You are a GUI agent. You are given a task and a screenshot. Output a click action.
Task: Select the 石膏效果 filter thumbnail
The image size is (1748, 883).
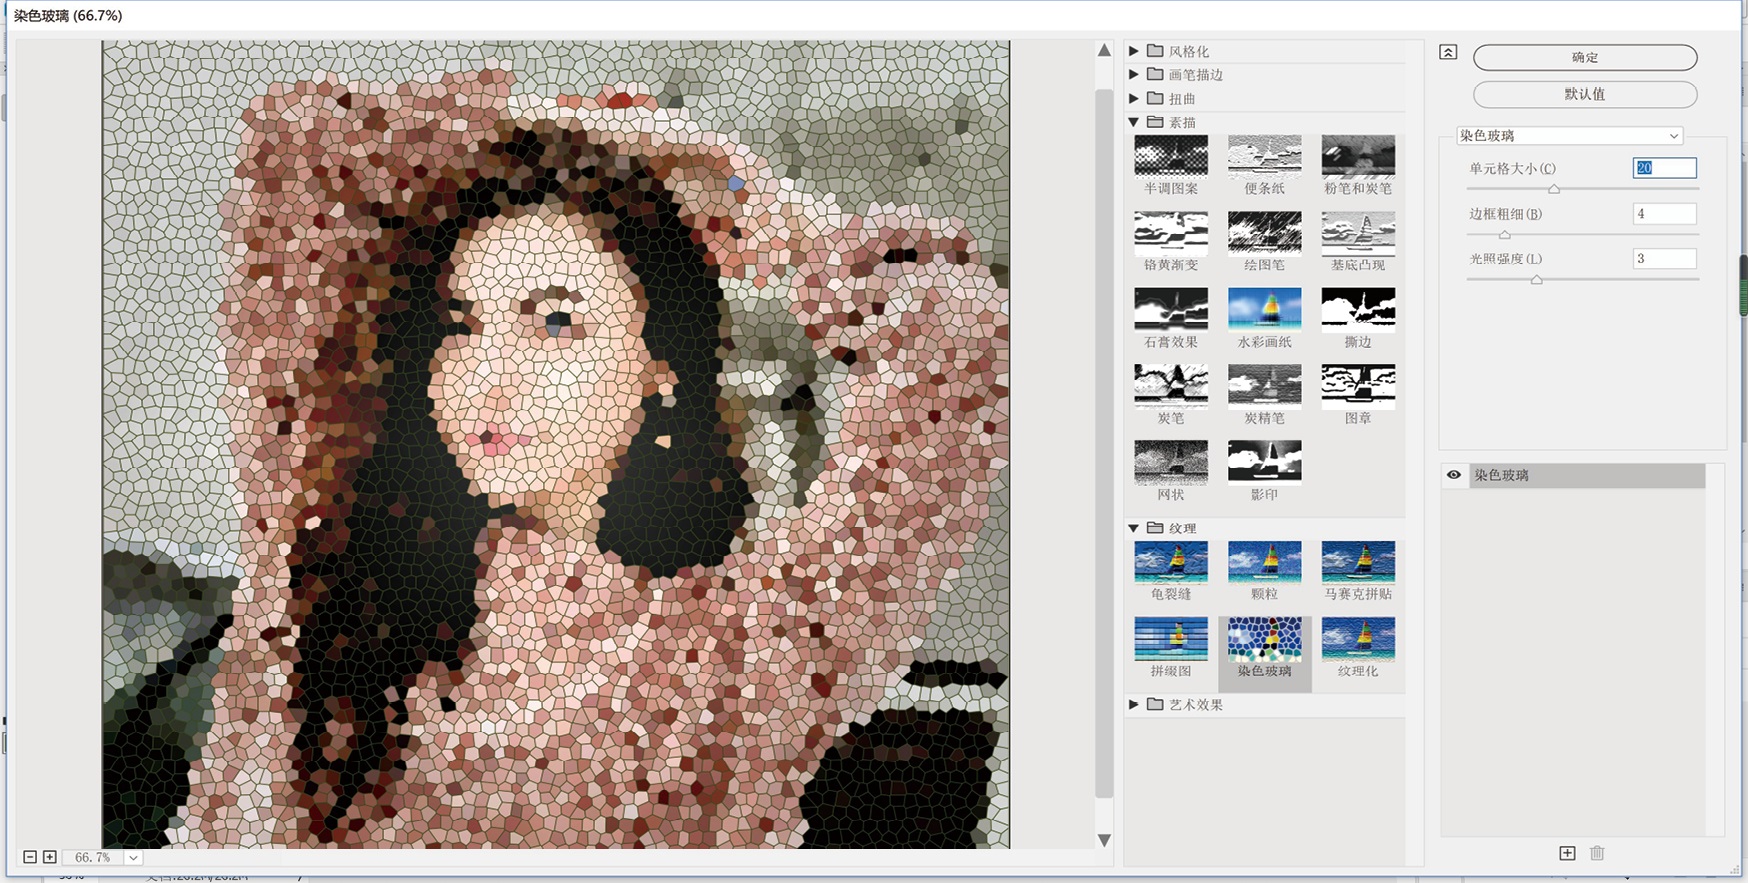tap(1171, 308)
